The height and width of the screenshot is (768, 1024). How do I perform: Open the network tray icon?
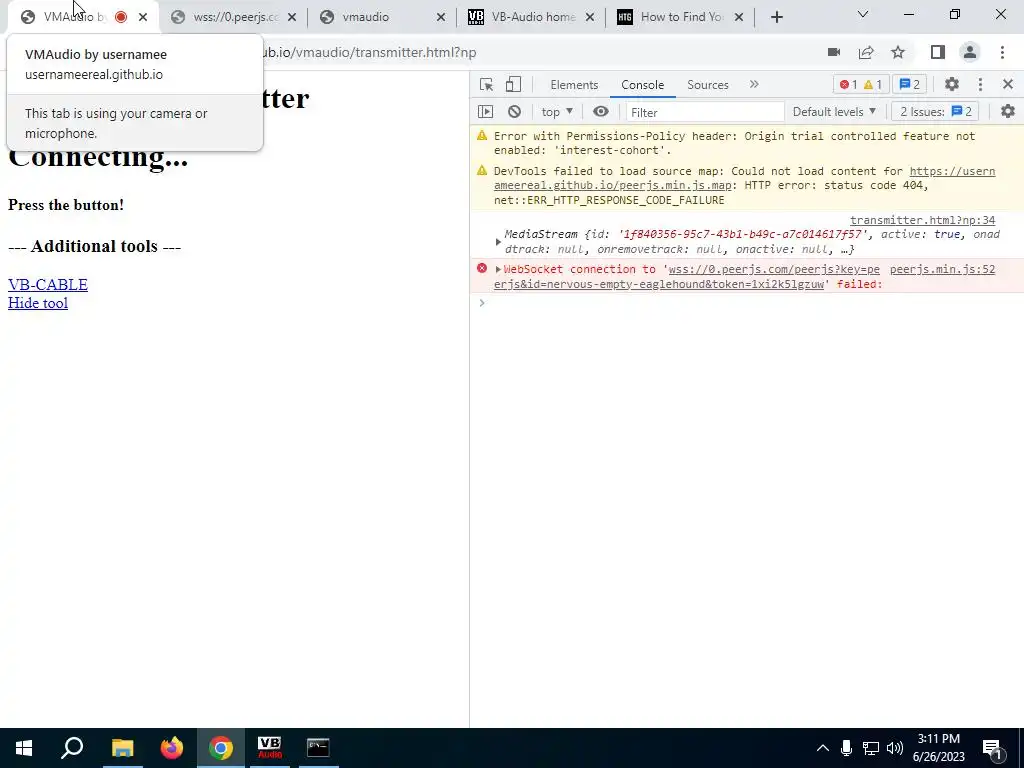coord(871,748)
